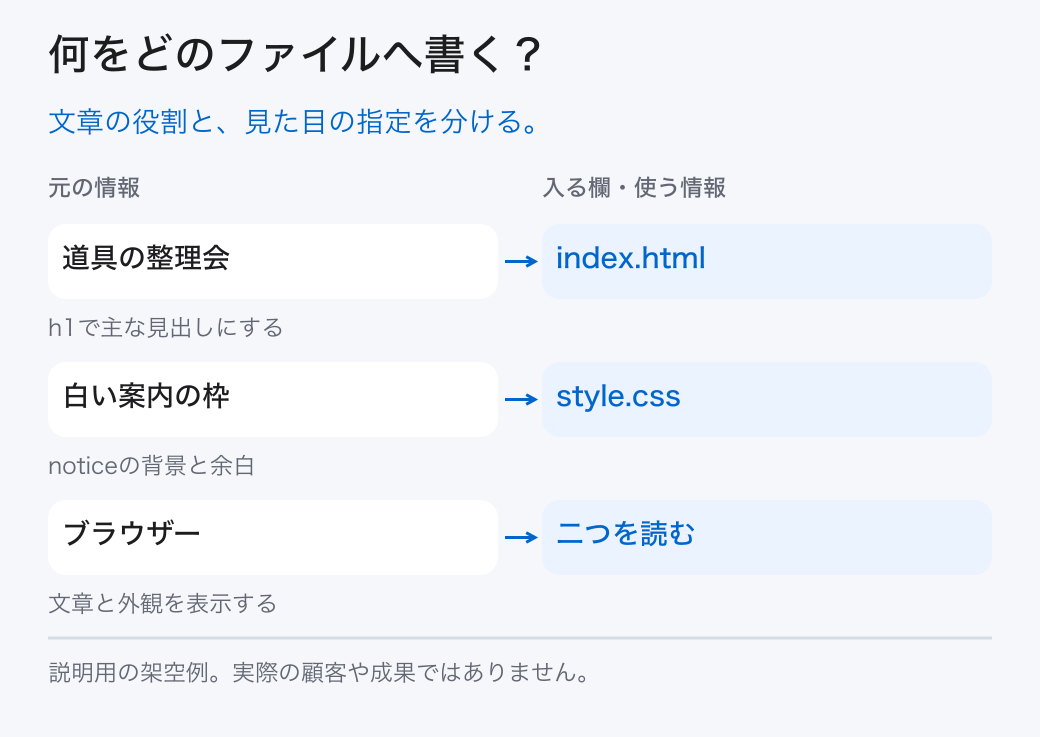Click the column header 元の情報
The height and width of the screenshot is (737, 1040).
coord(94,188)
